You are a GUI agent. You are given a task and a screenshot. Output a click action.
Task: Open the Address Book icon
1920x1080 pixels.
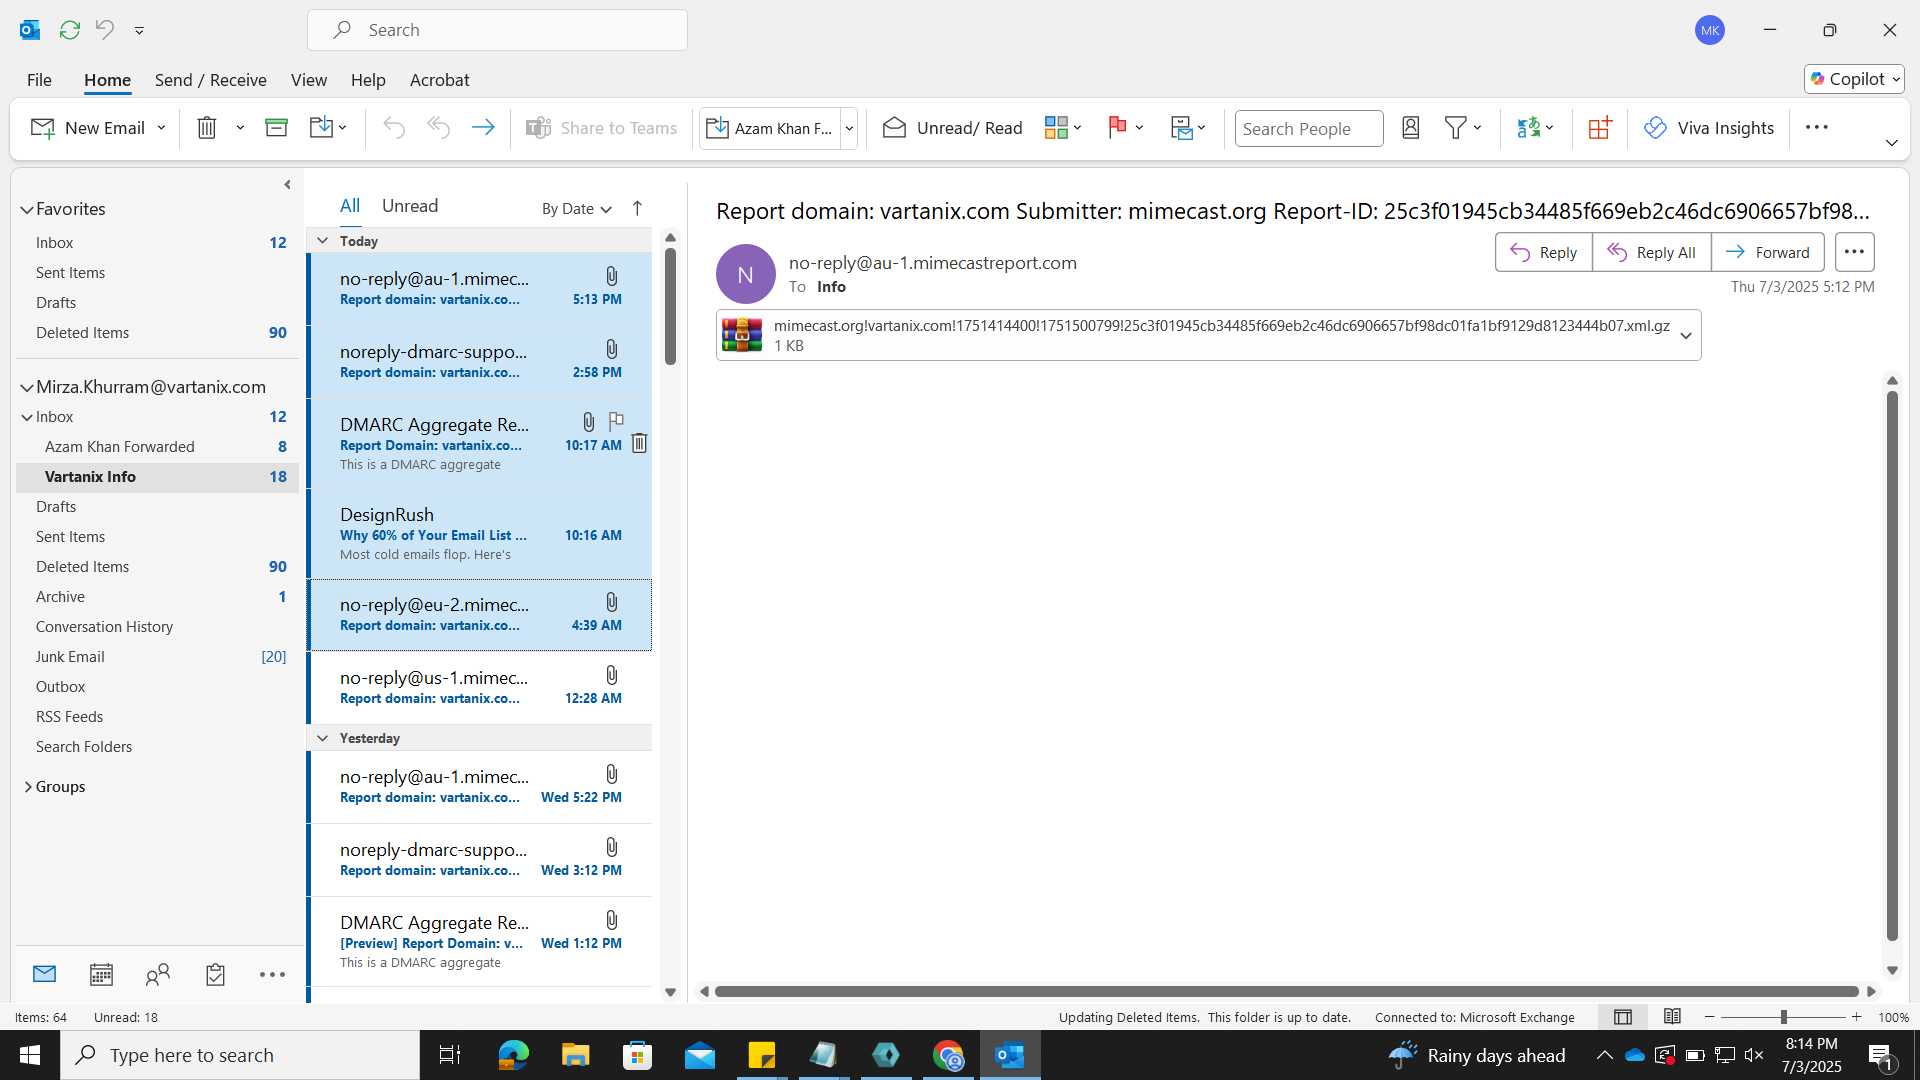click(1410, 128)
